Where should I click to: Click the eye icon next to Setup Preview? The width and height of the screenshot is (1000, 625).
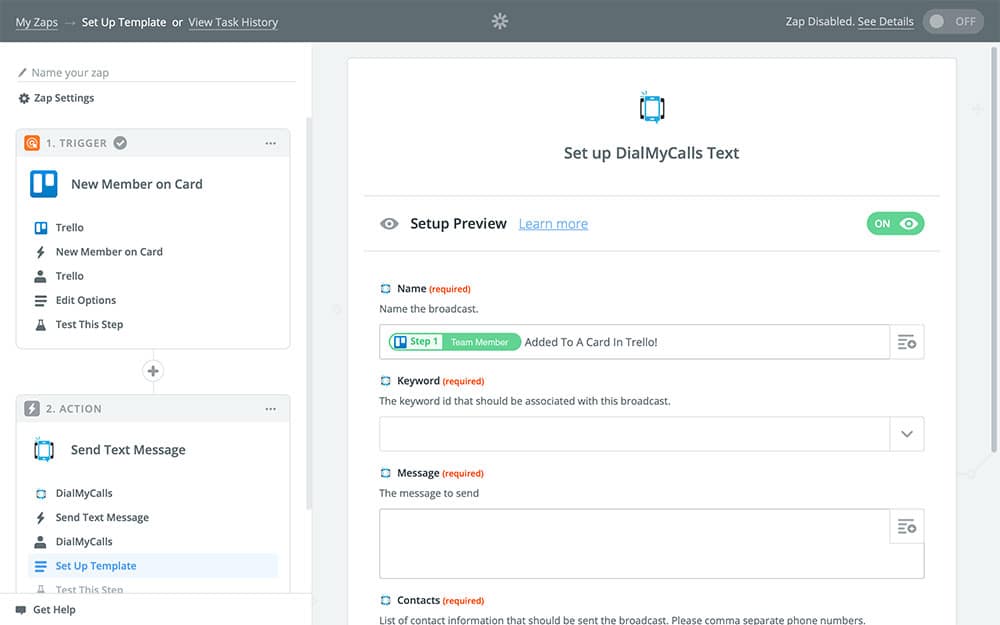390,224
